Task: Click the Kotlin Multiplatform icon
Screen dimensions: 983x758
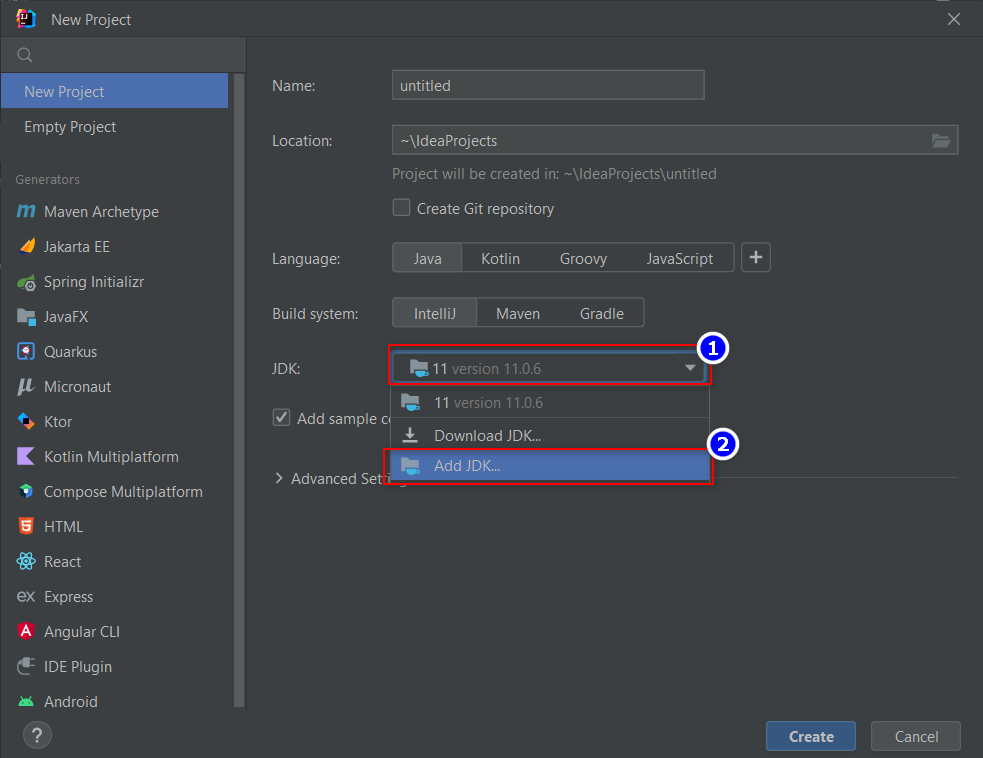Action: (x=26, y=456)
